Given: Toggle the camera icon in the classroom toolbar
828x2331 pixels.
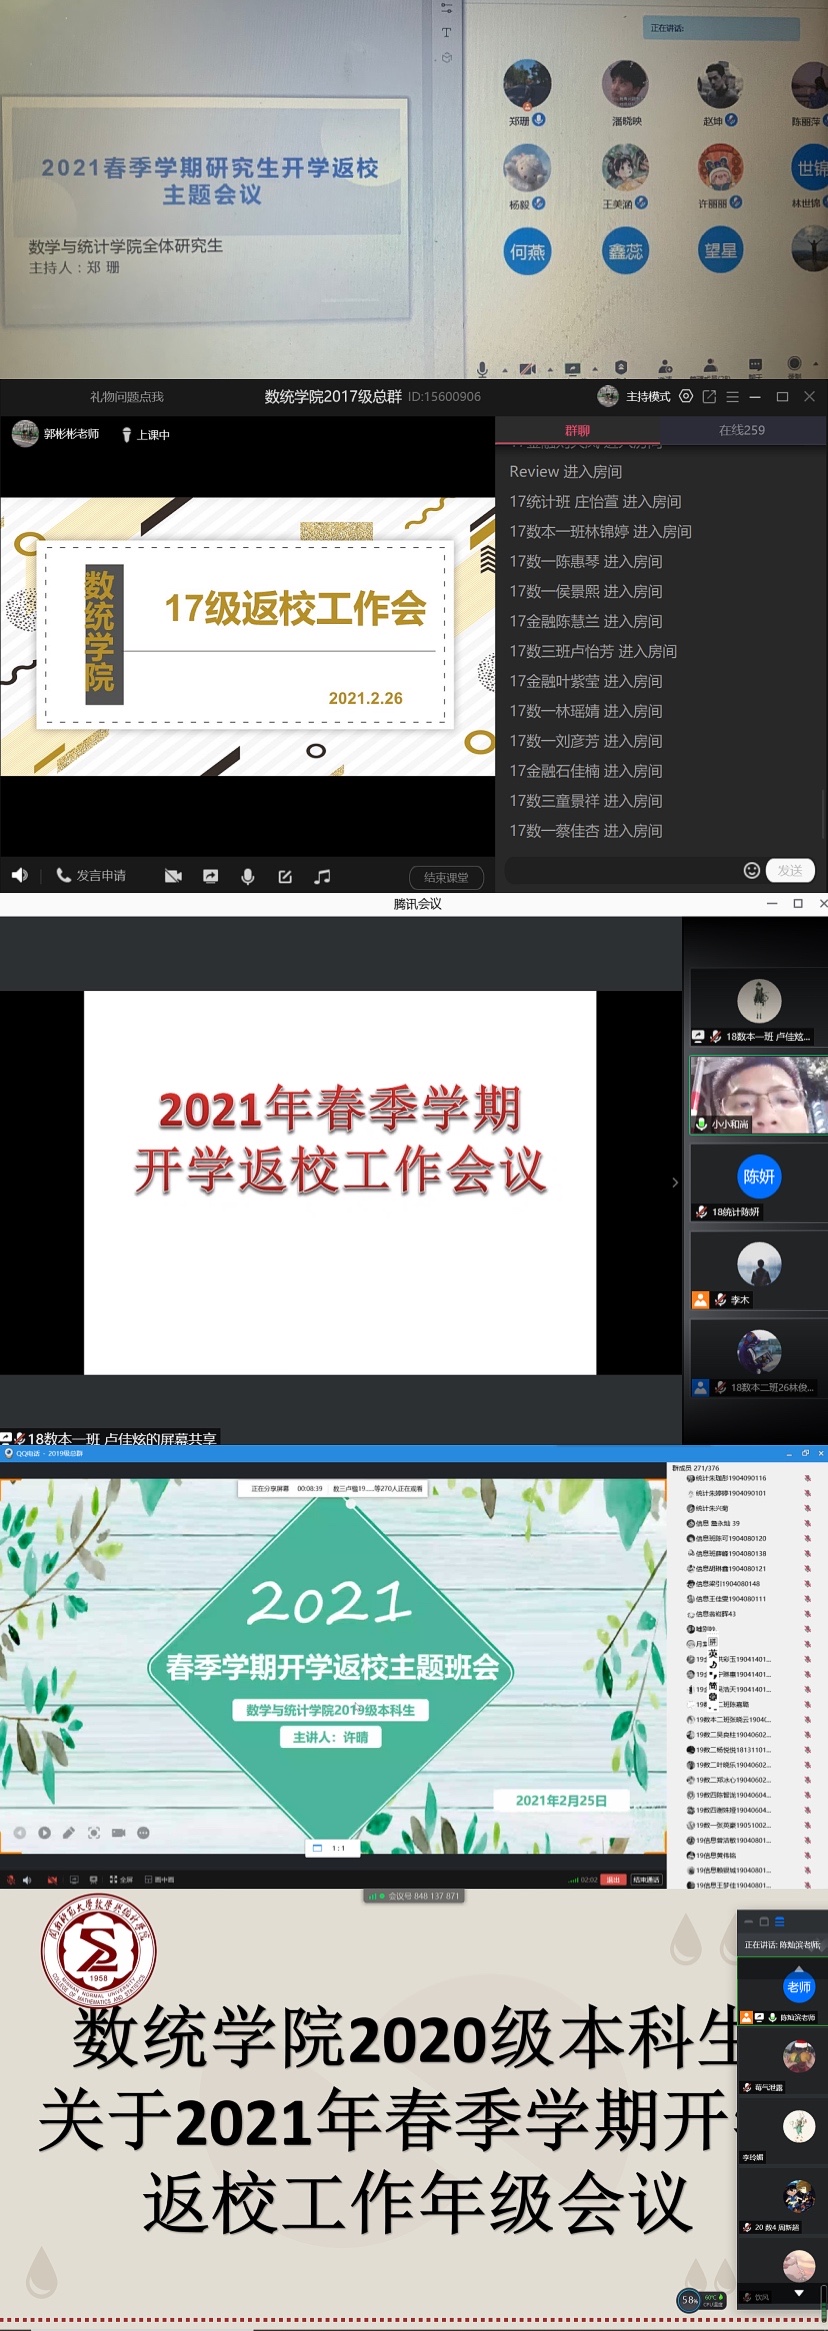Looking at the screenshot, I should pos(173,876).
